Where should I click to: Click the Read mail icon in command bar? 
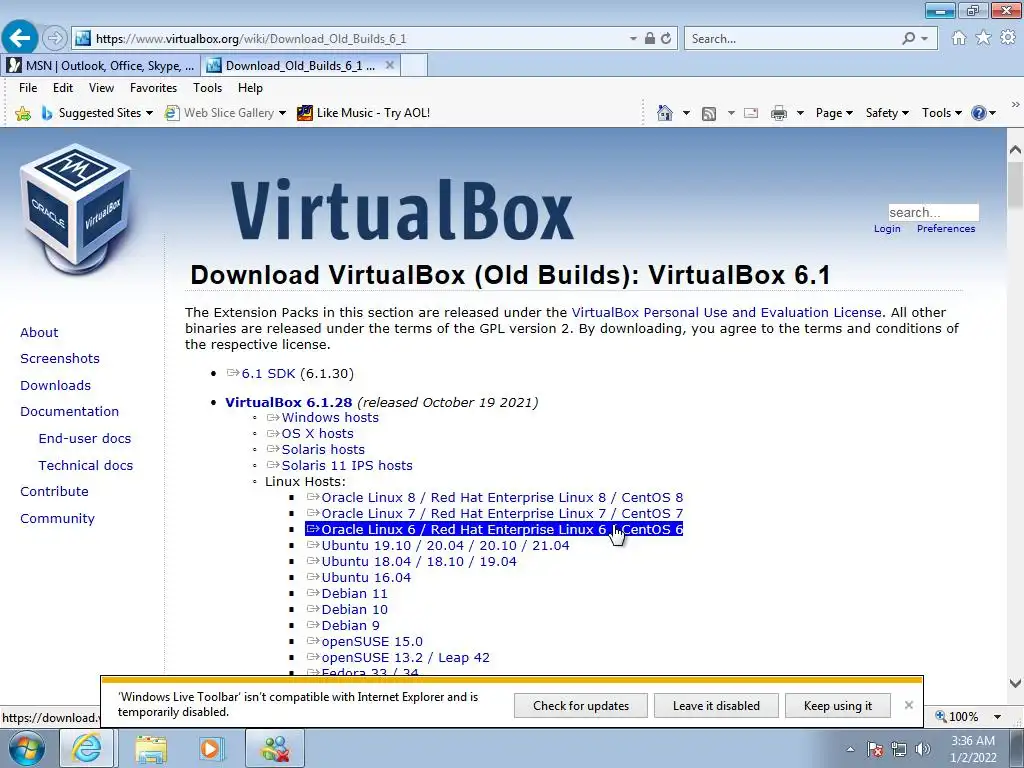point(751,114)
